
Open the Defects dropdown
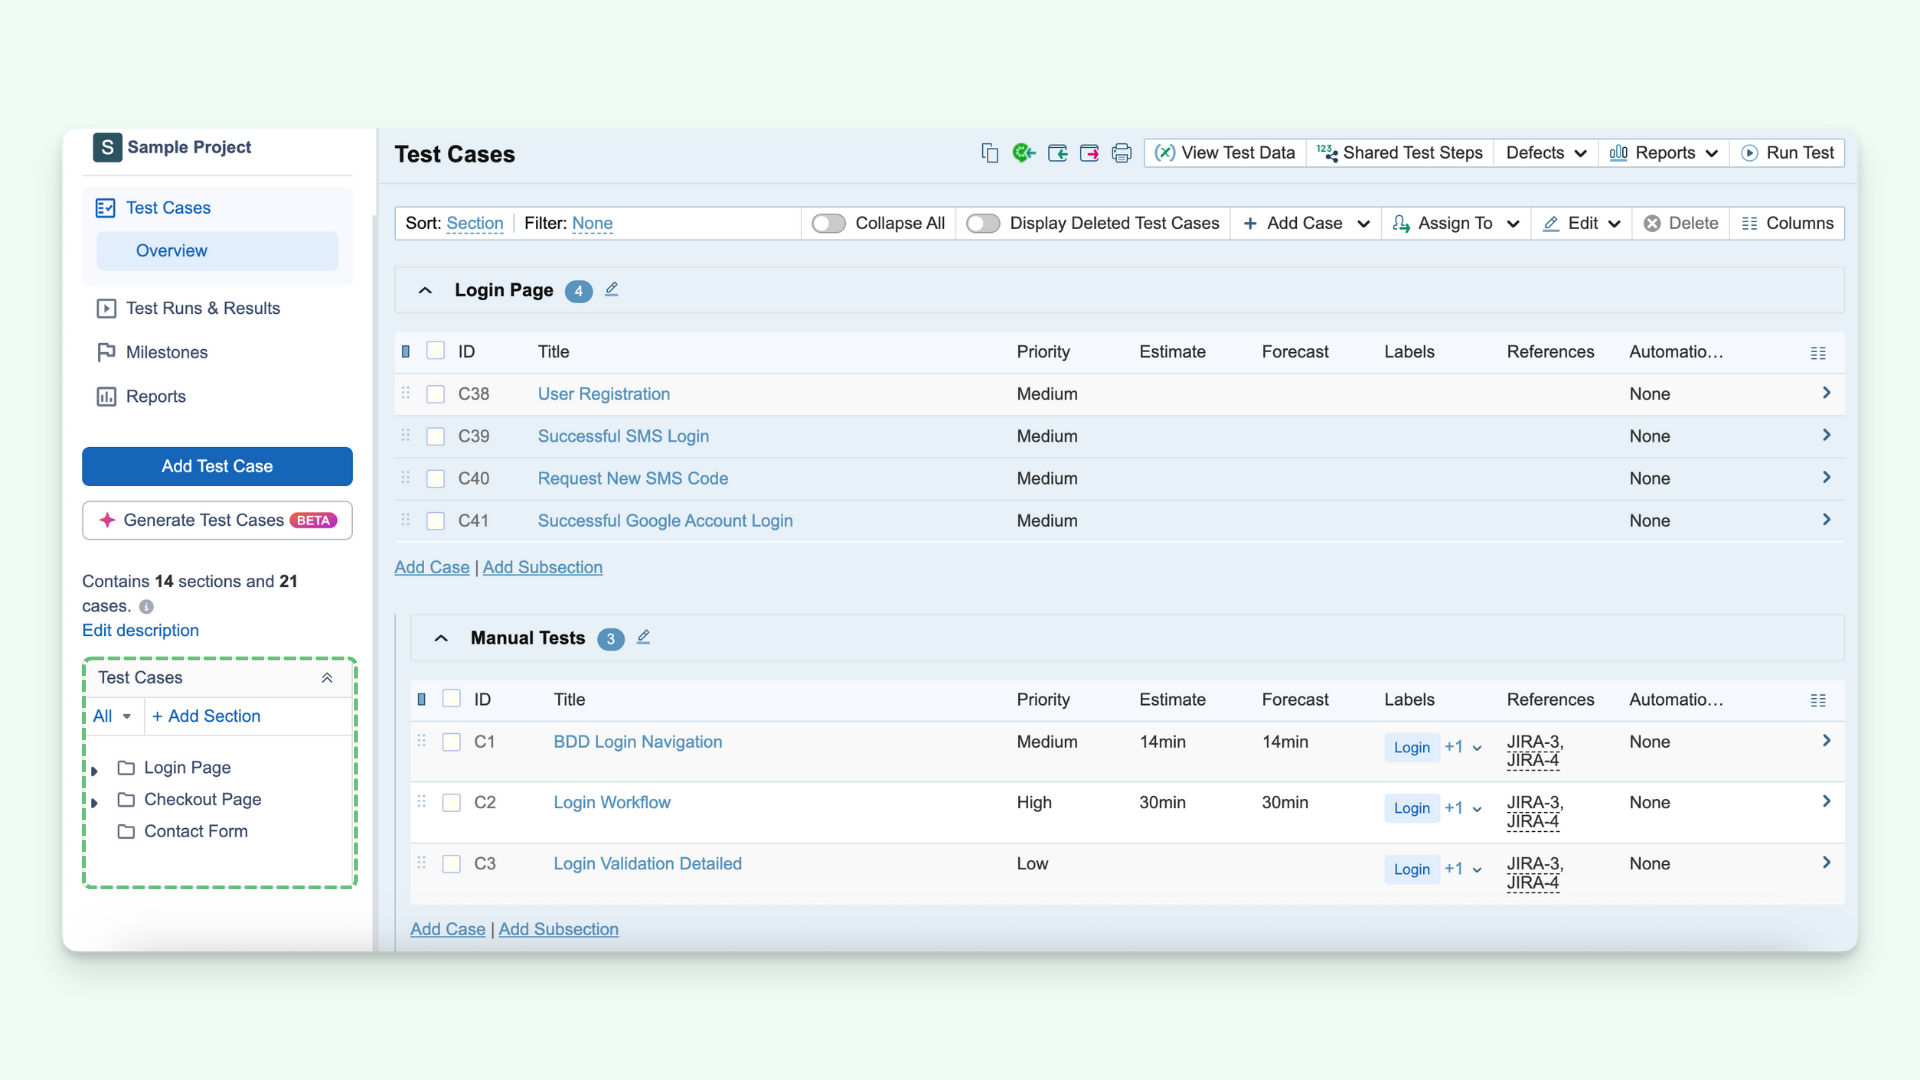pos(1545,153)
